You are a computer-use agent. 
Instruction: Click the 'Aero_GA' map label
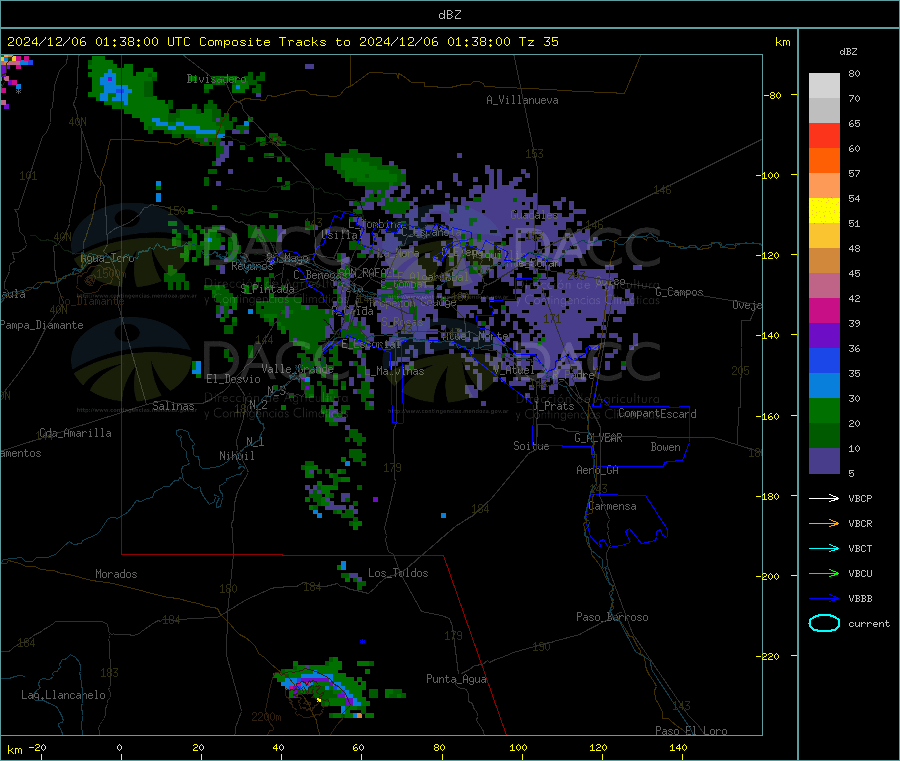[x=598, y=470]
